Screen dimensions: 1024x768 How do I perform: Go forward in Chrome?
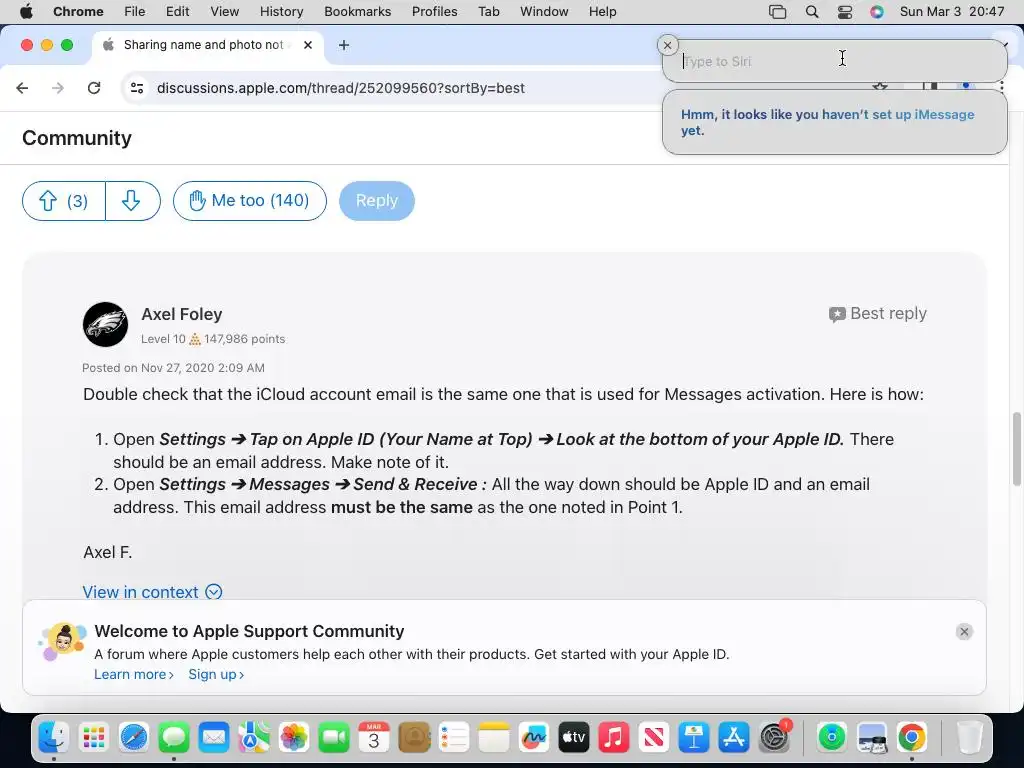coord(57,88)
